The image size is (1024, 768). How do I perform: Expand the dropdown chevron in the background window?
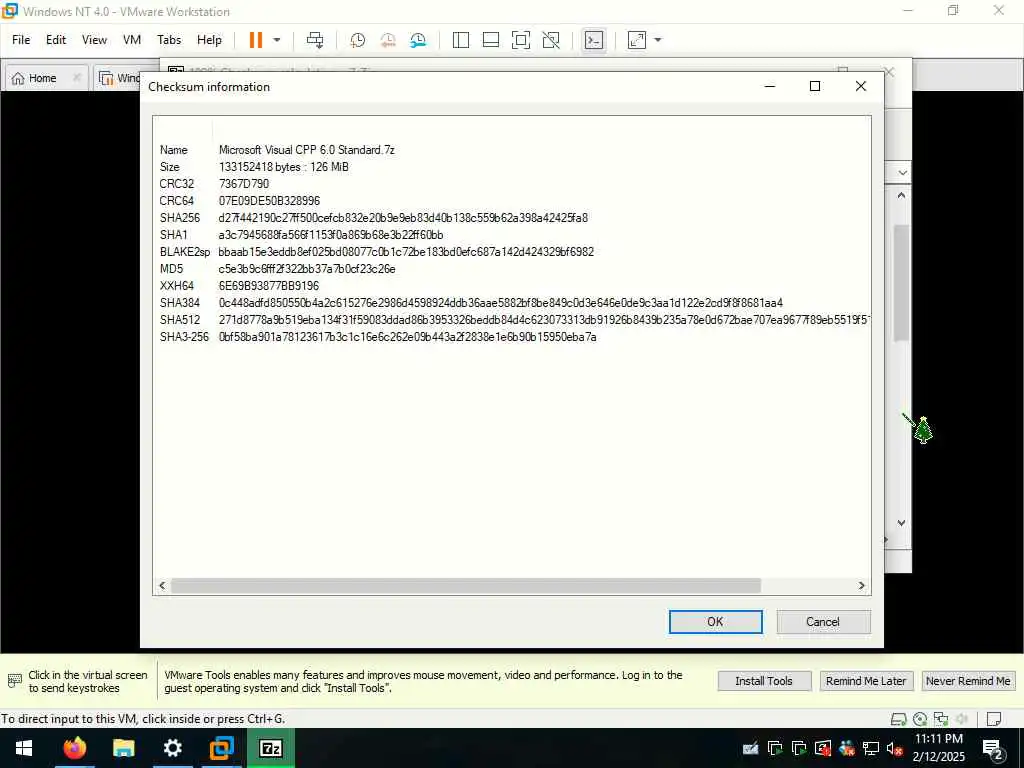(903, 173)
